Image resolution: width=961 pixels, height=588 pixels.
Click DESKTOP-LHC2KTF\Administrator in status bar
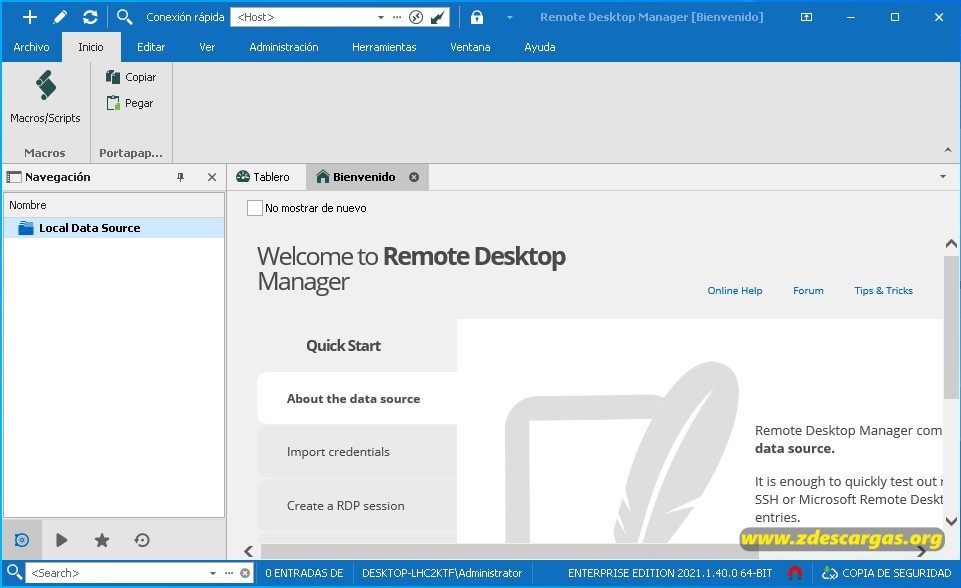tap(442, 573)
